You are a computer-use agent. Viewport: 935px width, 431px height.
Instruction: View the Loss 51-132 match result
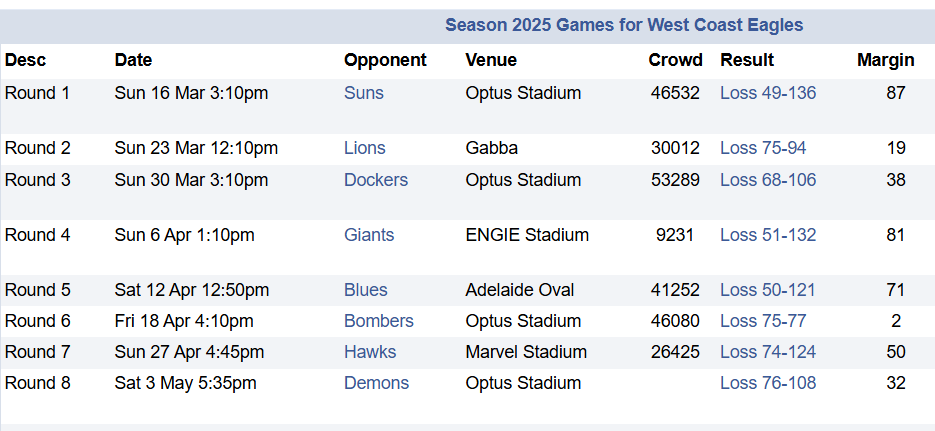coord(768,235)
